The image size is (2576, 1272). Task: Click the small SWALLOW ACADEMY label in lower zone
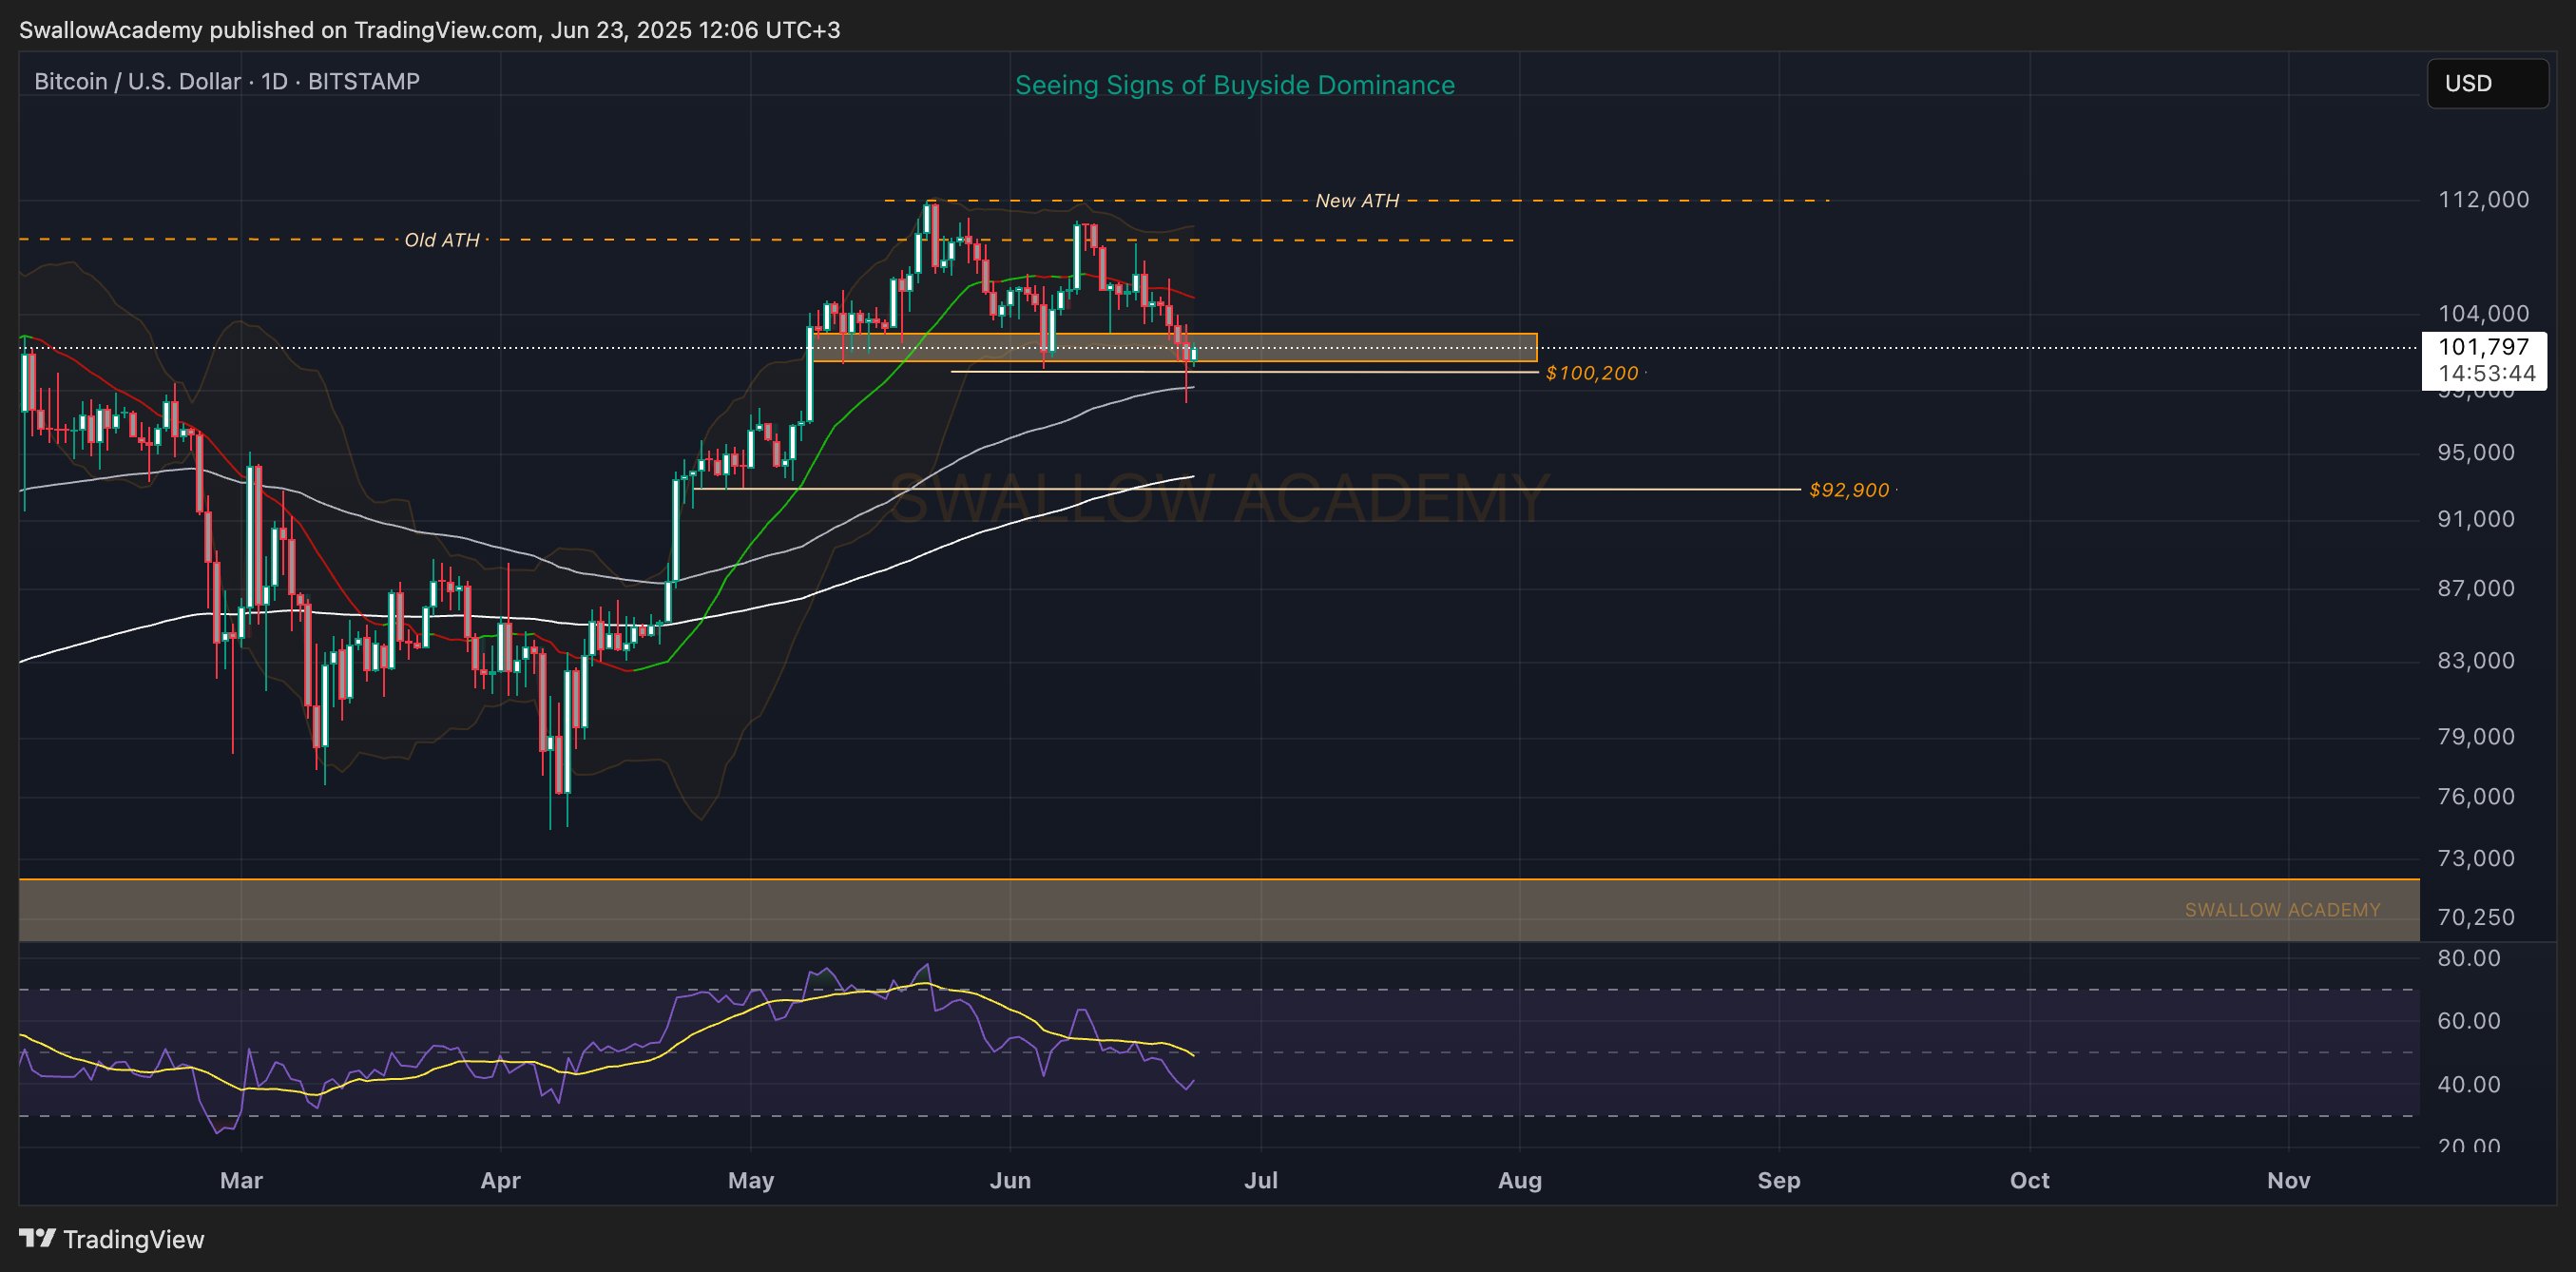tap(2281, 910)
